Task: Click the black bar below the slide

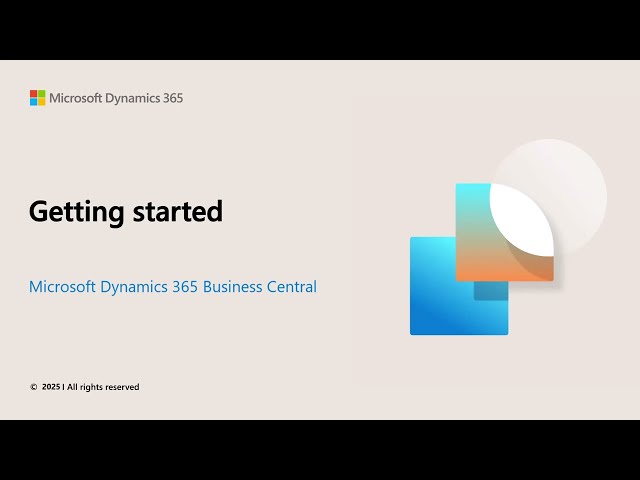Action: pyautogui.click(x=320, y=450)
